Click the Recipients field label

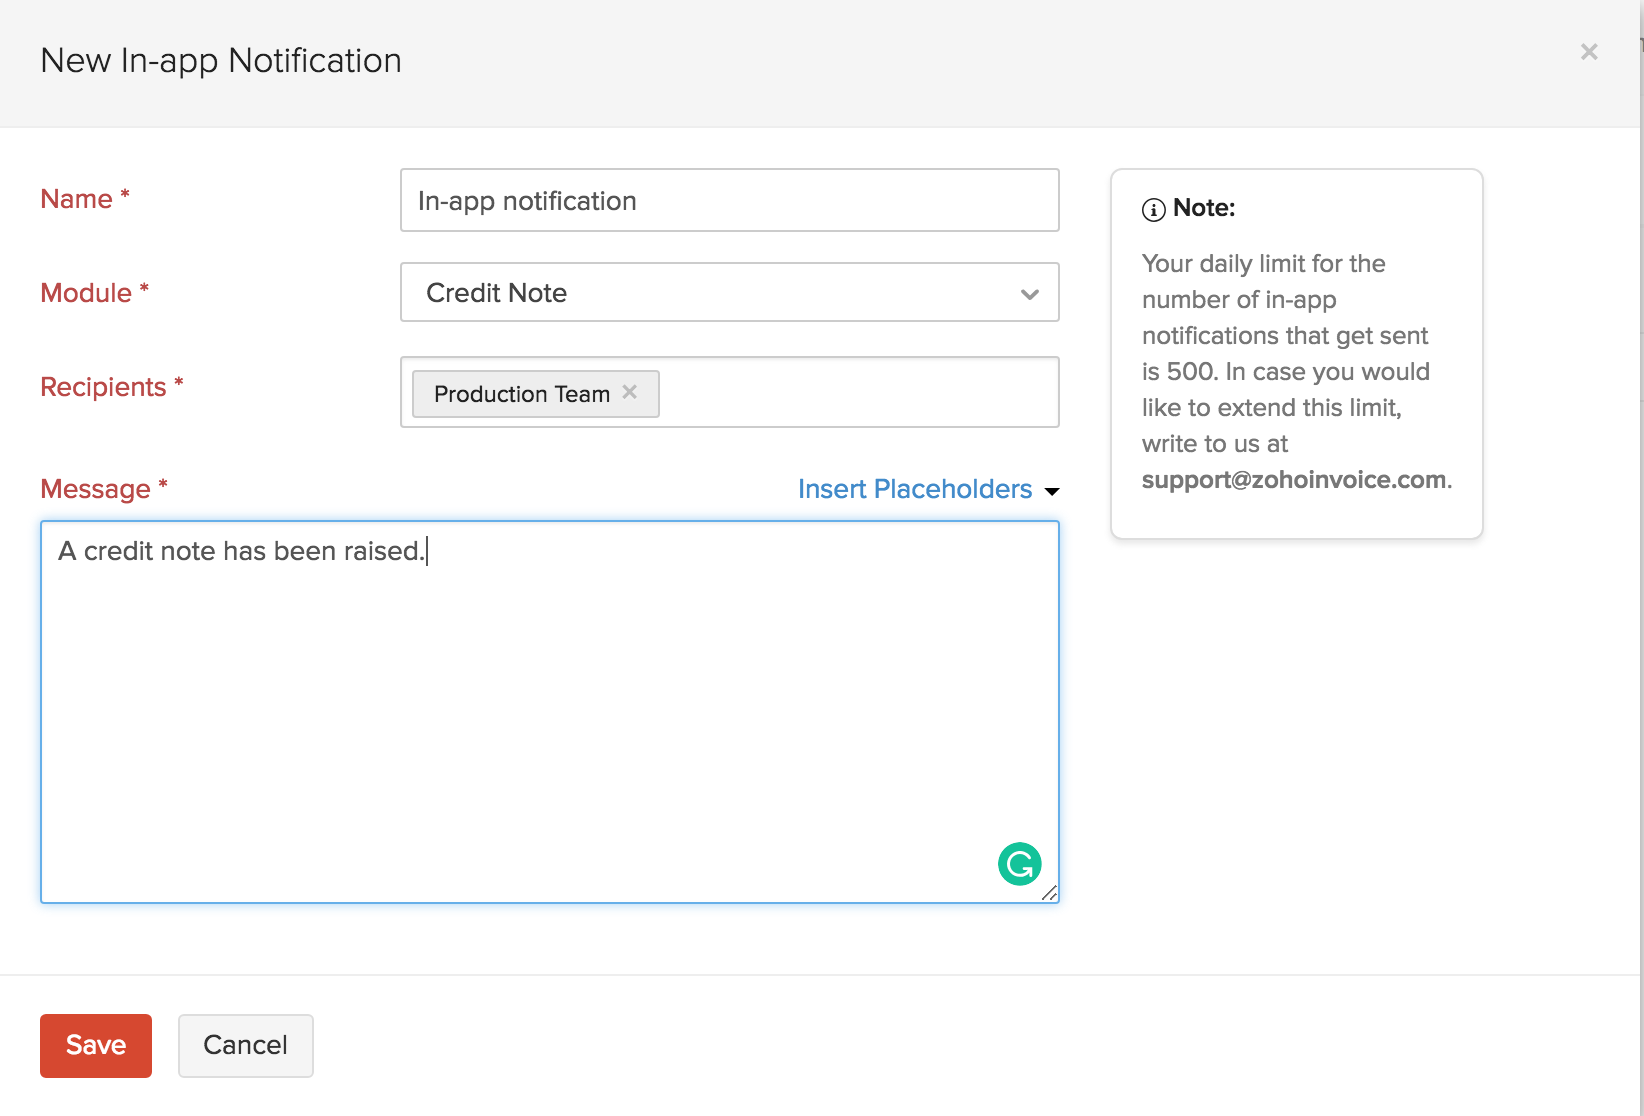pos(103,387)
